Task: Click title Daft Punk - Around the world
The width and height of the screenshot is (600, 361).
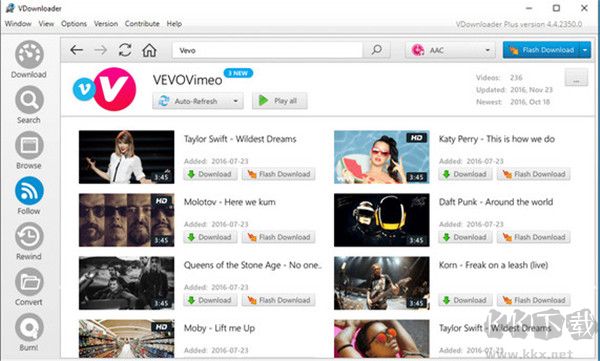Action: (496, 202)
